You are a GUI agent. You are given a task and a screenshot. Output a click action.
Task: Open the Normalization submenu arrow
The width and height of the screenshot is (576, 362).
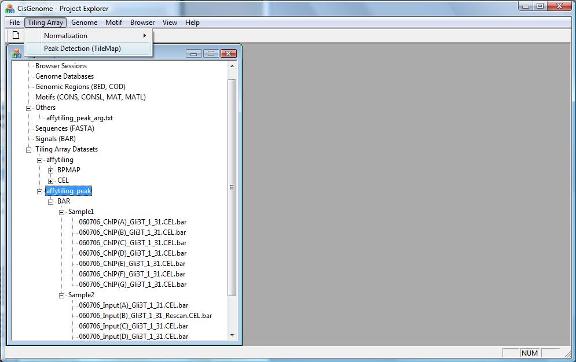(145, 36)
